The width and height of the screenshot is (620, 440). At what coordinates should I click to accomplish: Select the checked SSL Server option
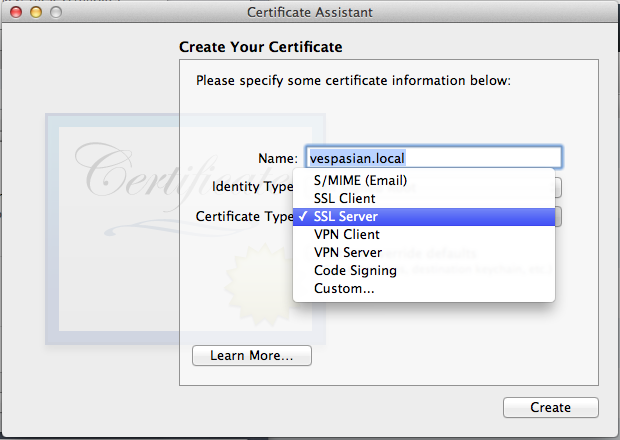(423, 217)
